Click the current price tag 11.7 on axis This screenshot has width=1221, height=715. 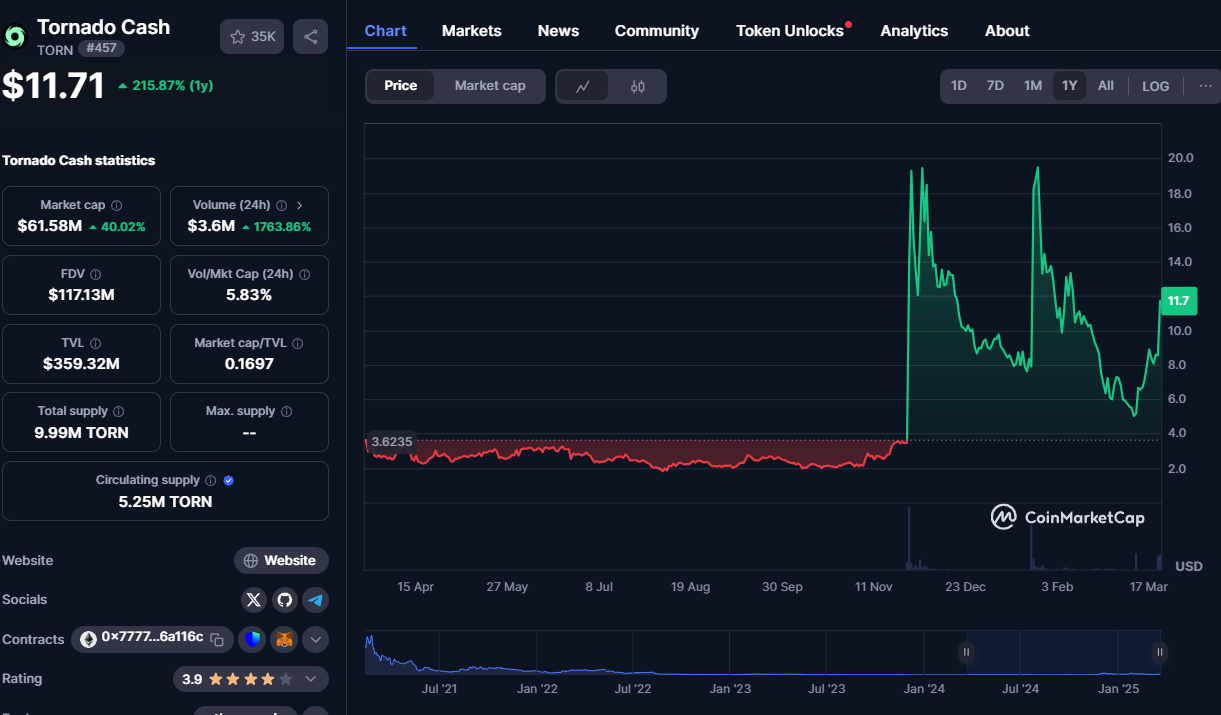coord(1178,301)
